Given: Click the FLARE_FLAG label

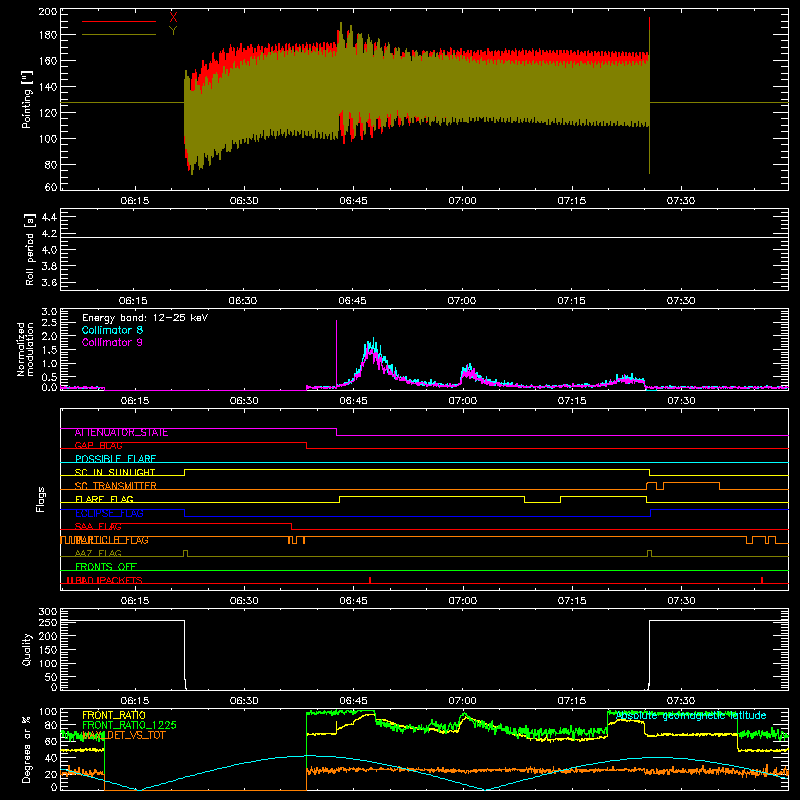Looking at the screenshot, I should coord(104,499).
